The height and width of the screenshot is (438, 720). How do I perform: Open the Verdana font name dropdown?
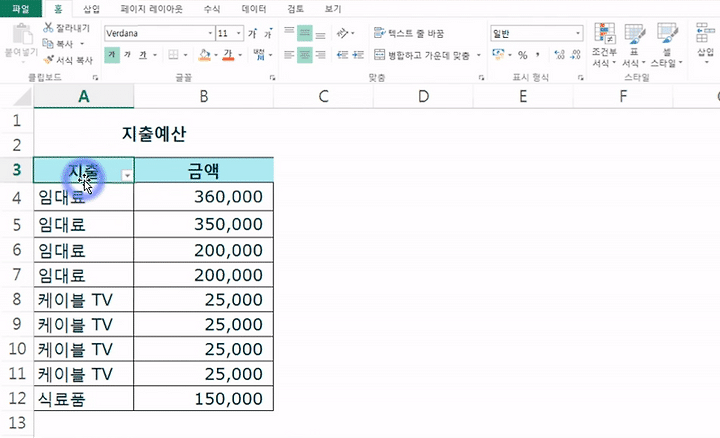tap(210, 33)
